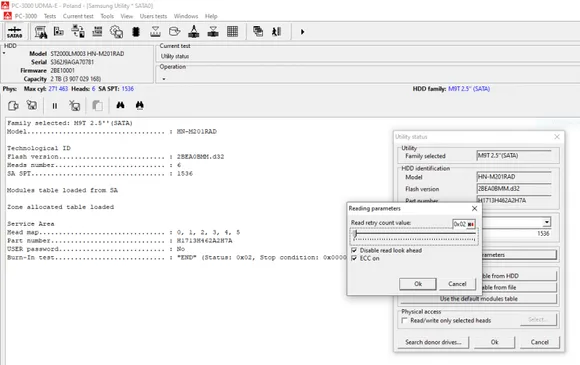Click the Select... button in Physical access

(x=538, y=320)
